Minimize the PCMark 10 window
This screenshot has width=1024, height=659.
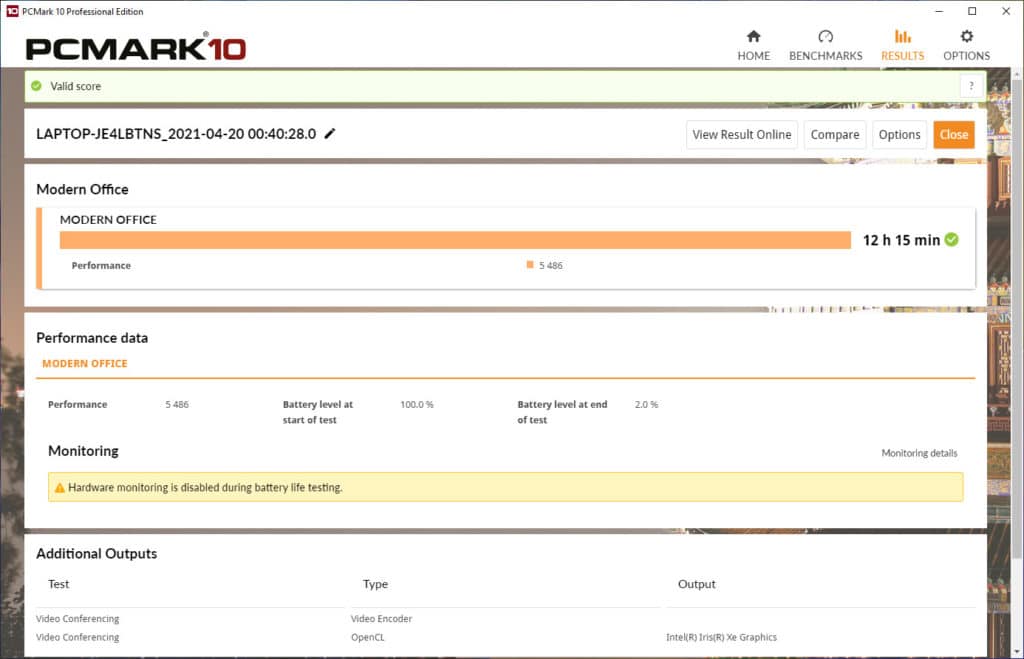pos(939,11)
